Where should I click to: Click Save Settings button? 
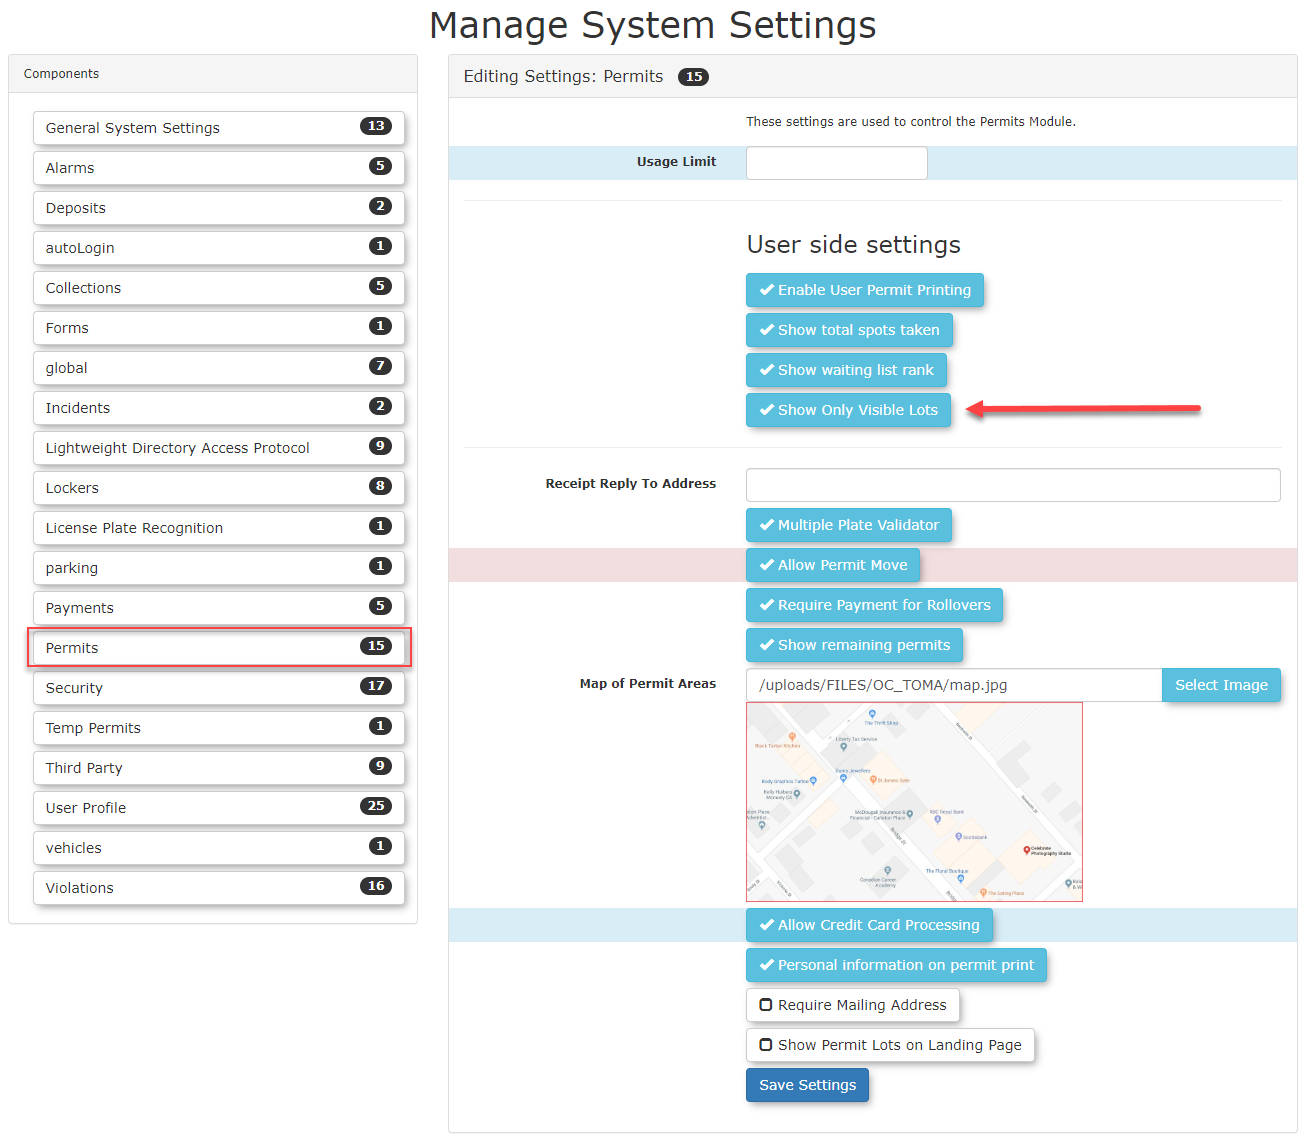[x=807, y=1085]
